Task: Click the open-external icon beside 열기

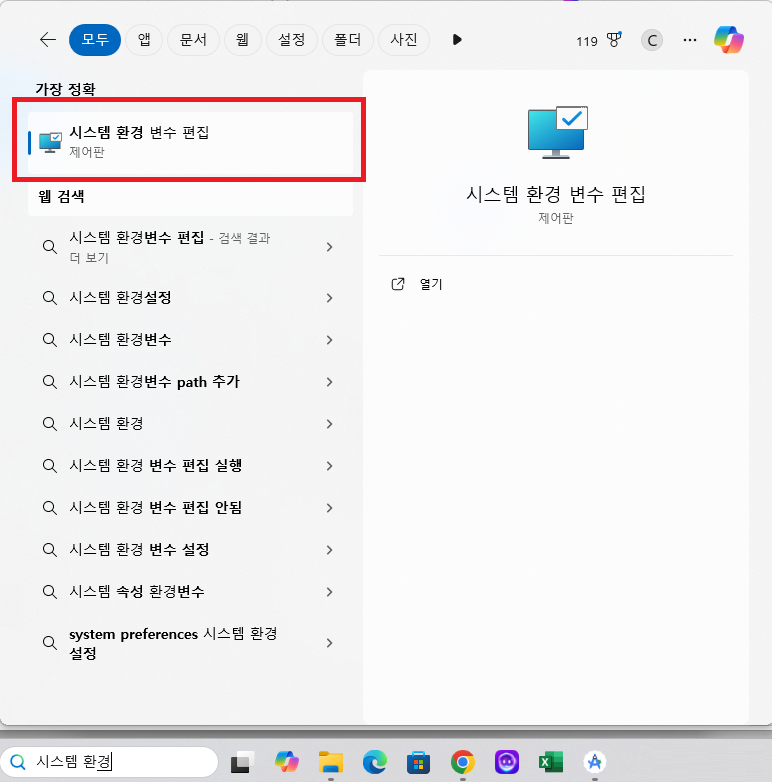Action: click(398, 284)
